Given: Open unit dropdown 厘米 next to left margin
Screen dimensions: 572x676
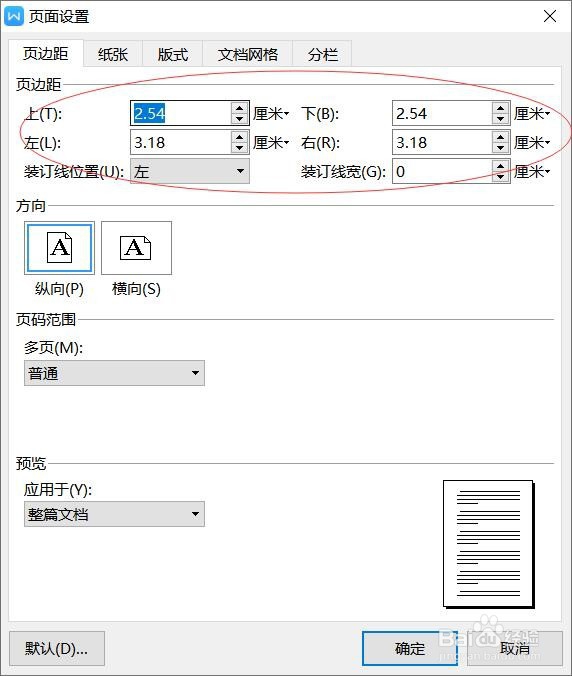Looking at the screenshot, I should [271, 143].
